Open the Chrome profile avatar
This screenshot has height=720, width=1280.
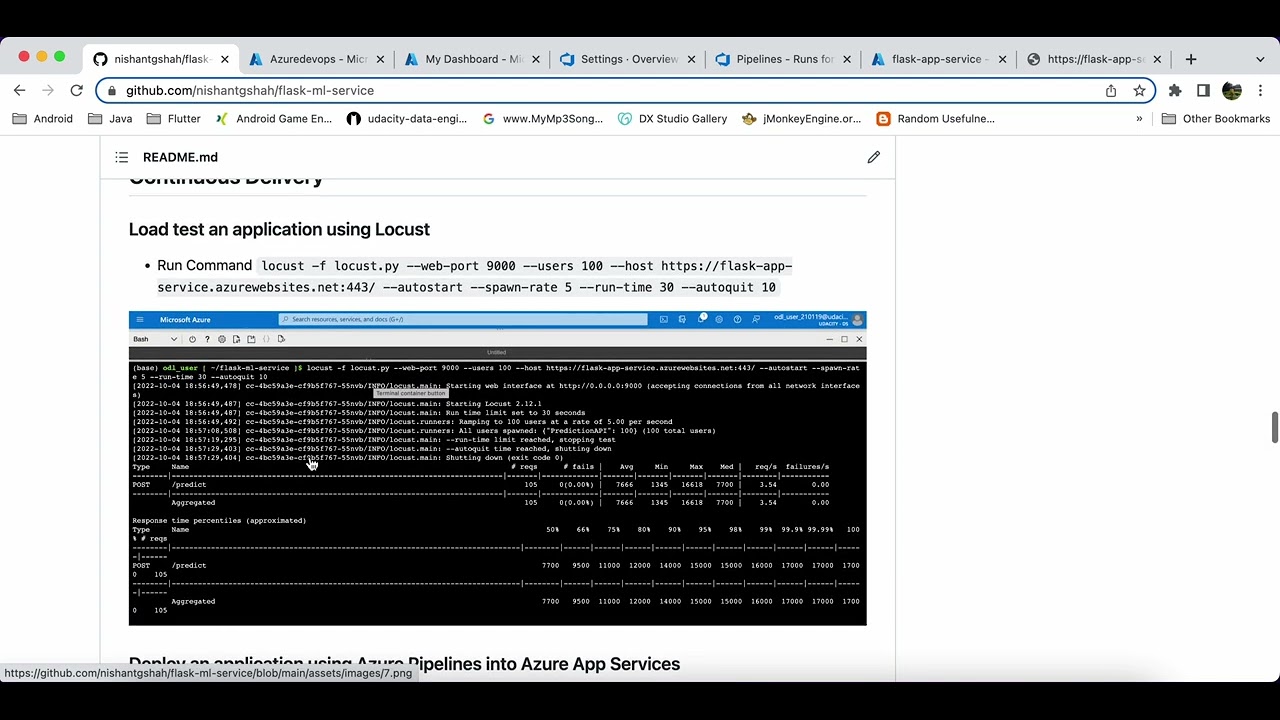[x=1232, y=90]
